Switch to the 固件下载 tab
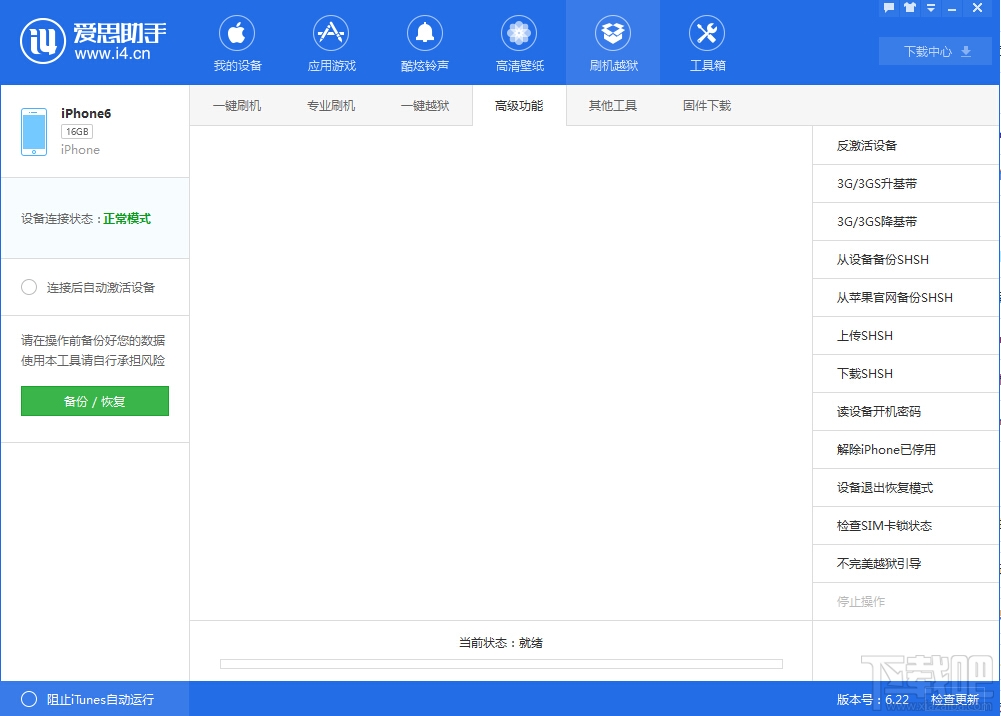 [706, 104]
